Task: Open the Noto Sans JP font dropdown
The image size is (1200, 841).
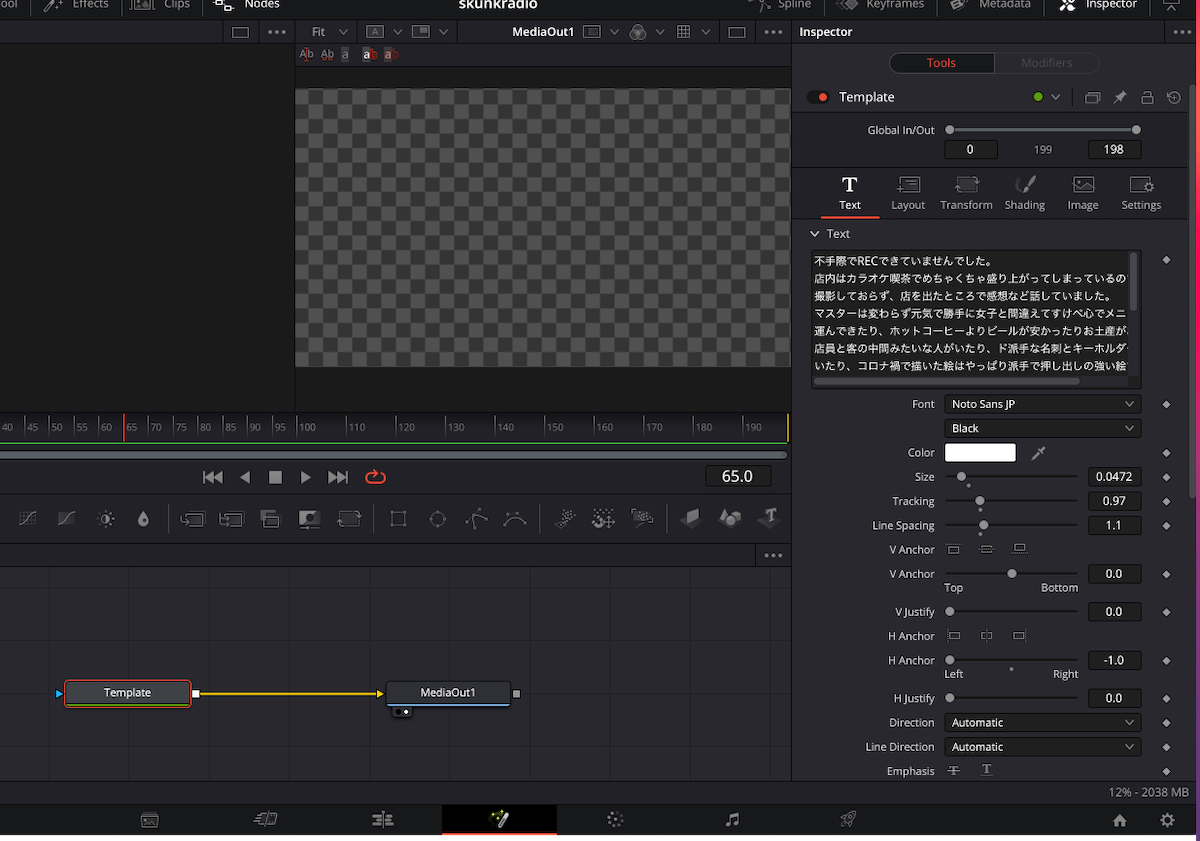Action: pyautogui.click(x=1042, y=404)
